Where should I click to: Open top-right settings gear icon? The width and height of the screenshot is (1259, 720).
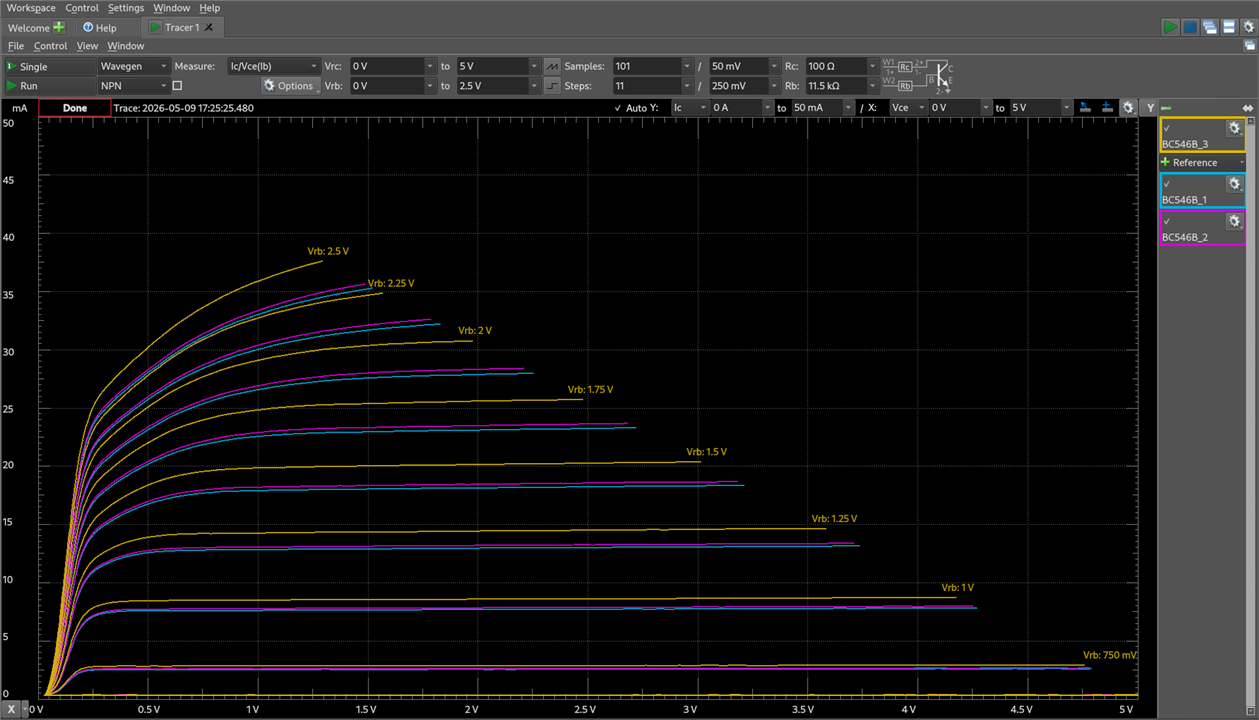(1249, 27)
